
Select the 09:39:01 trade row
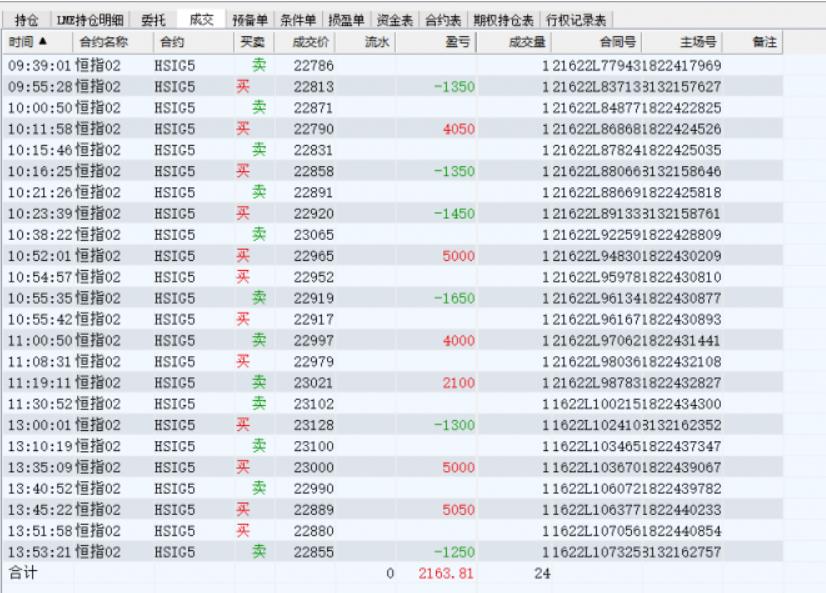point(400,65)
